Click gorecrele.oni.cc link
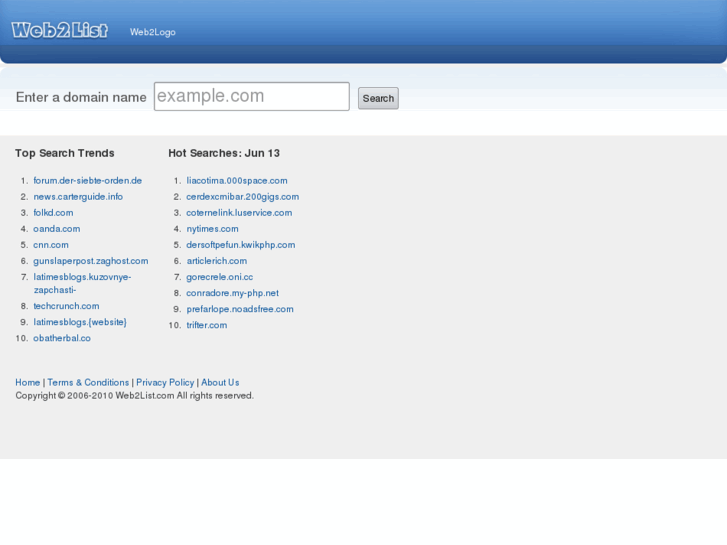 [220, 277]
